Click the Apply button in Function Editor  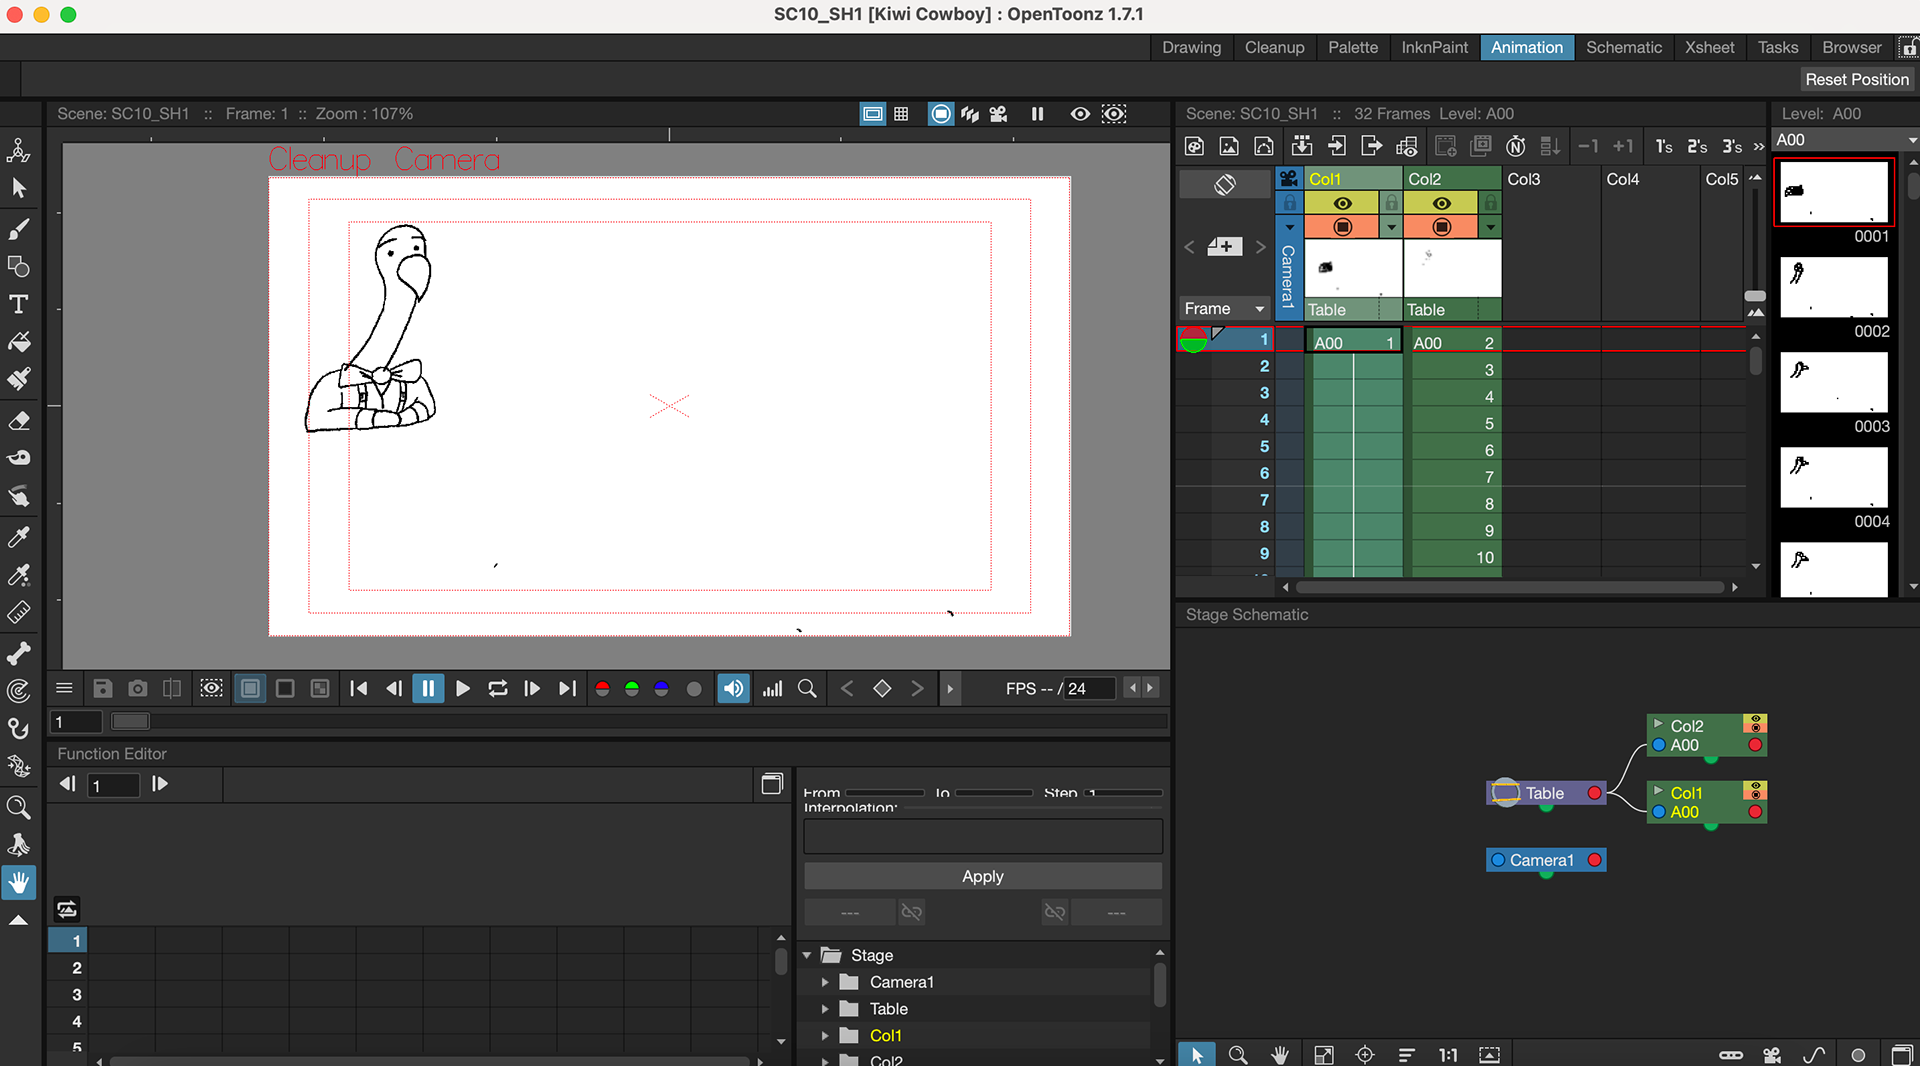pyautogui.click(x=982, y=876)
